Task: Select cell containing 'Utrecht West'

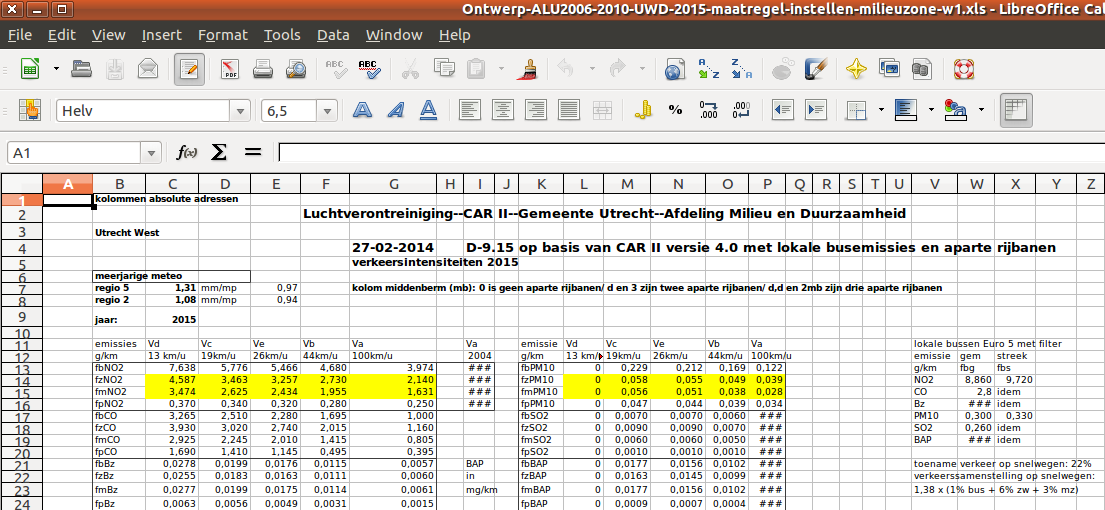Action: click(x=120, y=232)
